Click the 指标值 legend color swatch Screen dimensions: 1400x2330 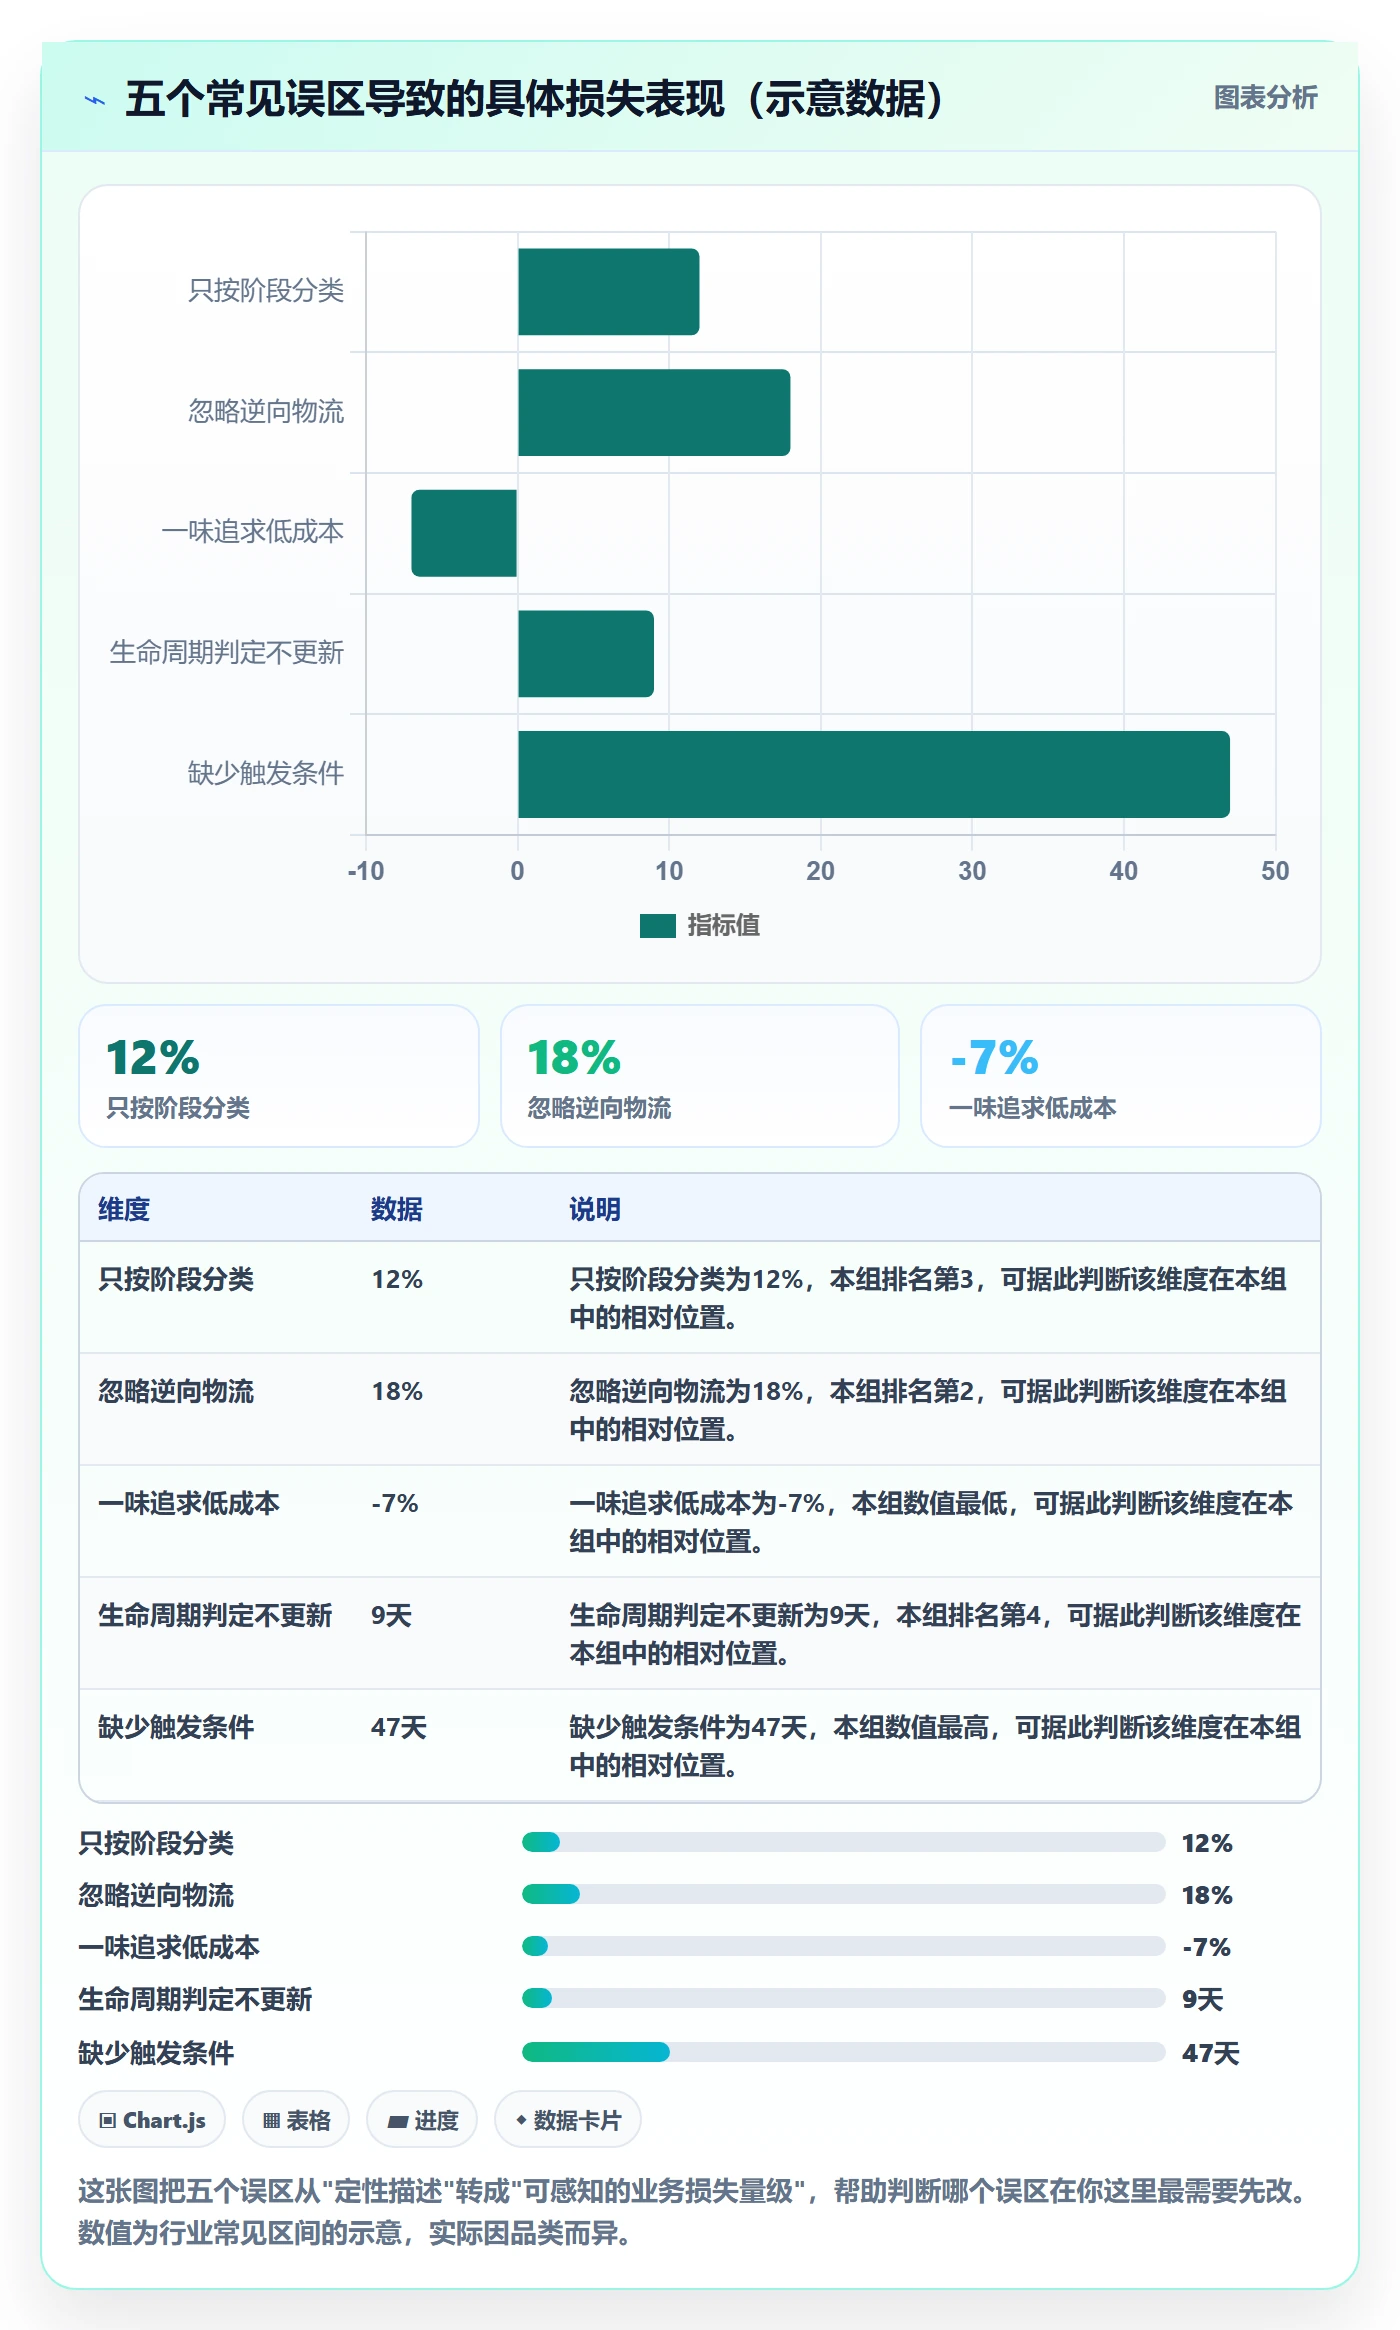[657, 926]
